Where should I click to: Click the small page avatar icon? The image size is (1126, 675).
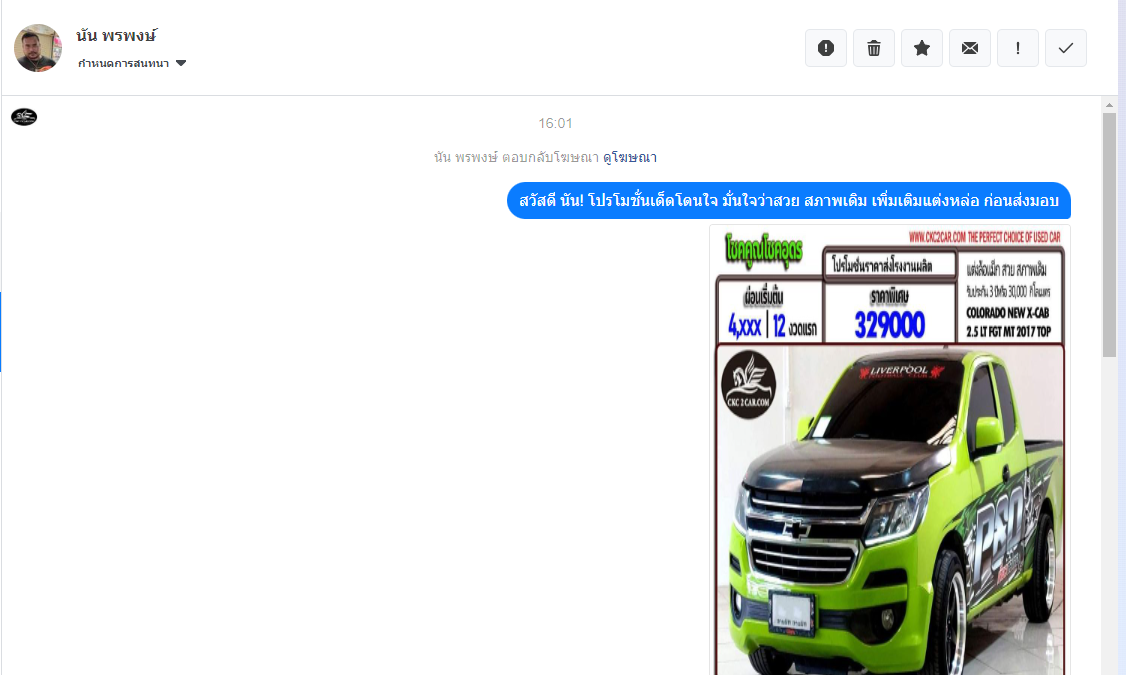(24, 117)
